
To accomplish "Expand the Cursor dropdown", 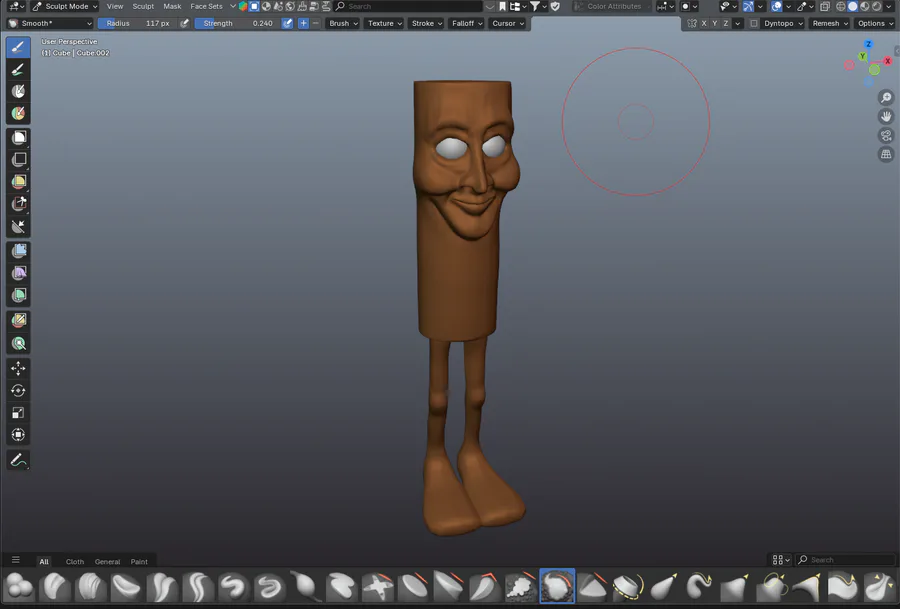I will (508, 24).
